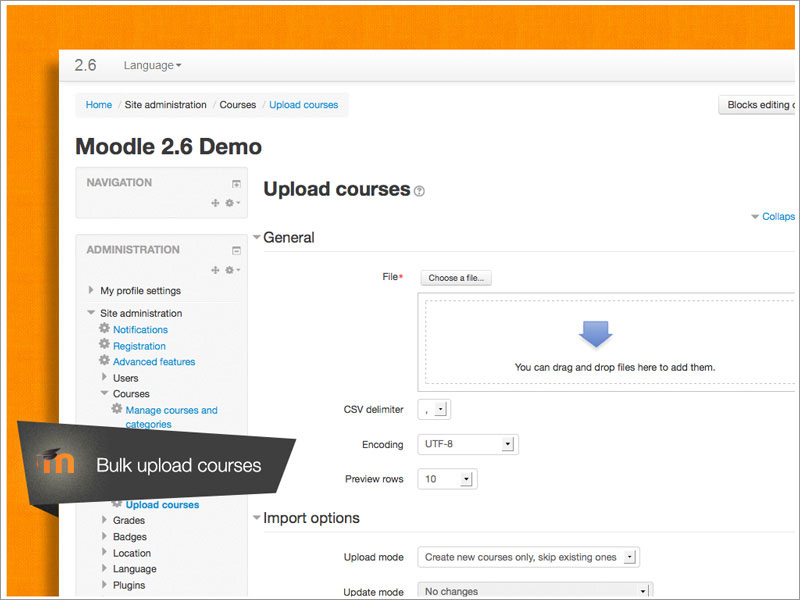Open the Upload mode dropdown
Image resolution: width=800 pixels, height=600 pixels.
coord(528,557)
